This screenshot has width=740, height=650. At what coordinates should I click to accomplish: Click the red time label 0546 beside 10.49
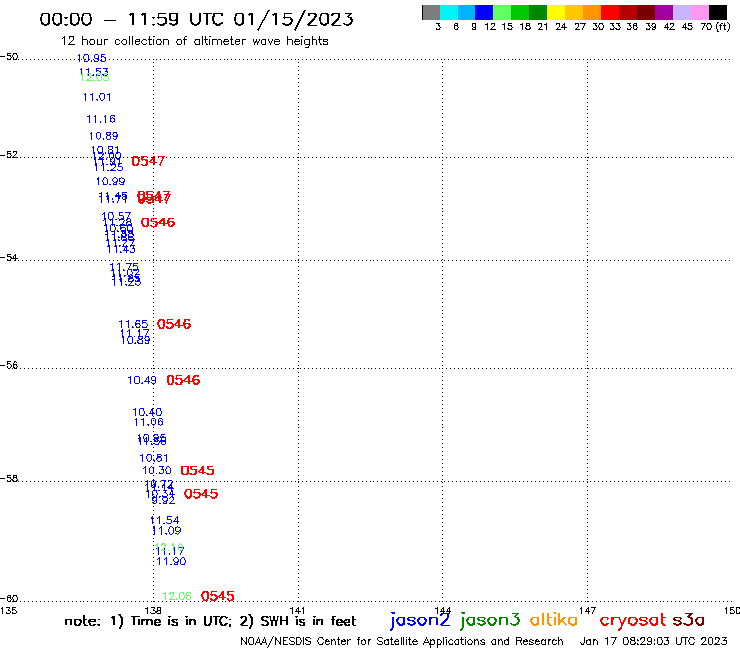pyautogui.click(x=183, y=380)
